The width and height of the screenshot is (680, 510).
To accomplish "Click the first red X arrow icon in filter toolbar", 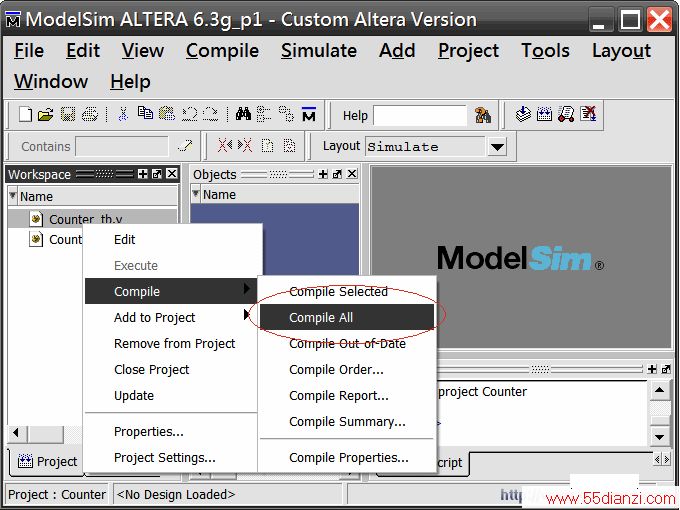I will 225,145.
